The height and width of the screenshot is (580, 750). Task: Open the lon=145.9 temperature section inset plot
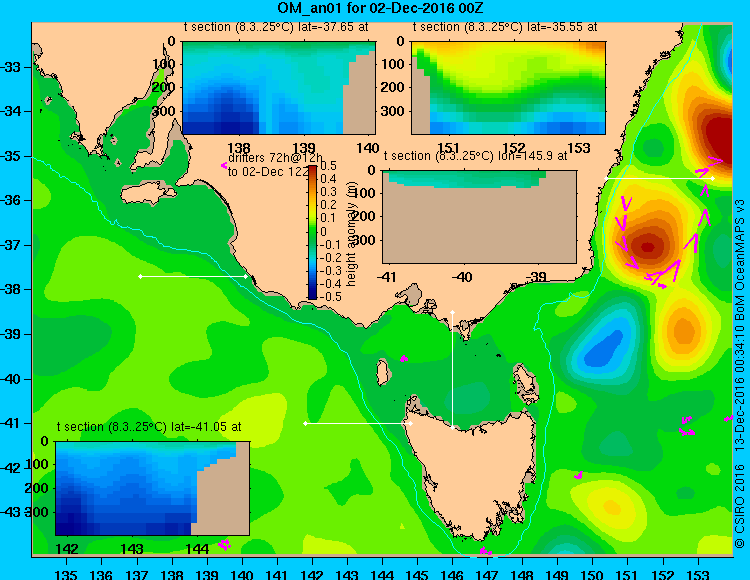pyautogui.click(x=479, y=217)
